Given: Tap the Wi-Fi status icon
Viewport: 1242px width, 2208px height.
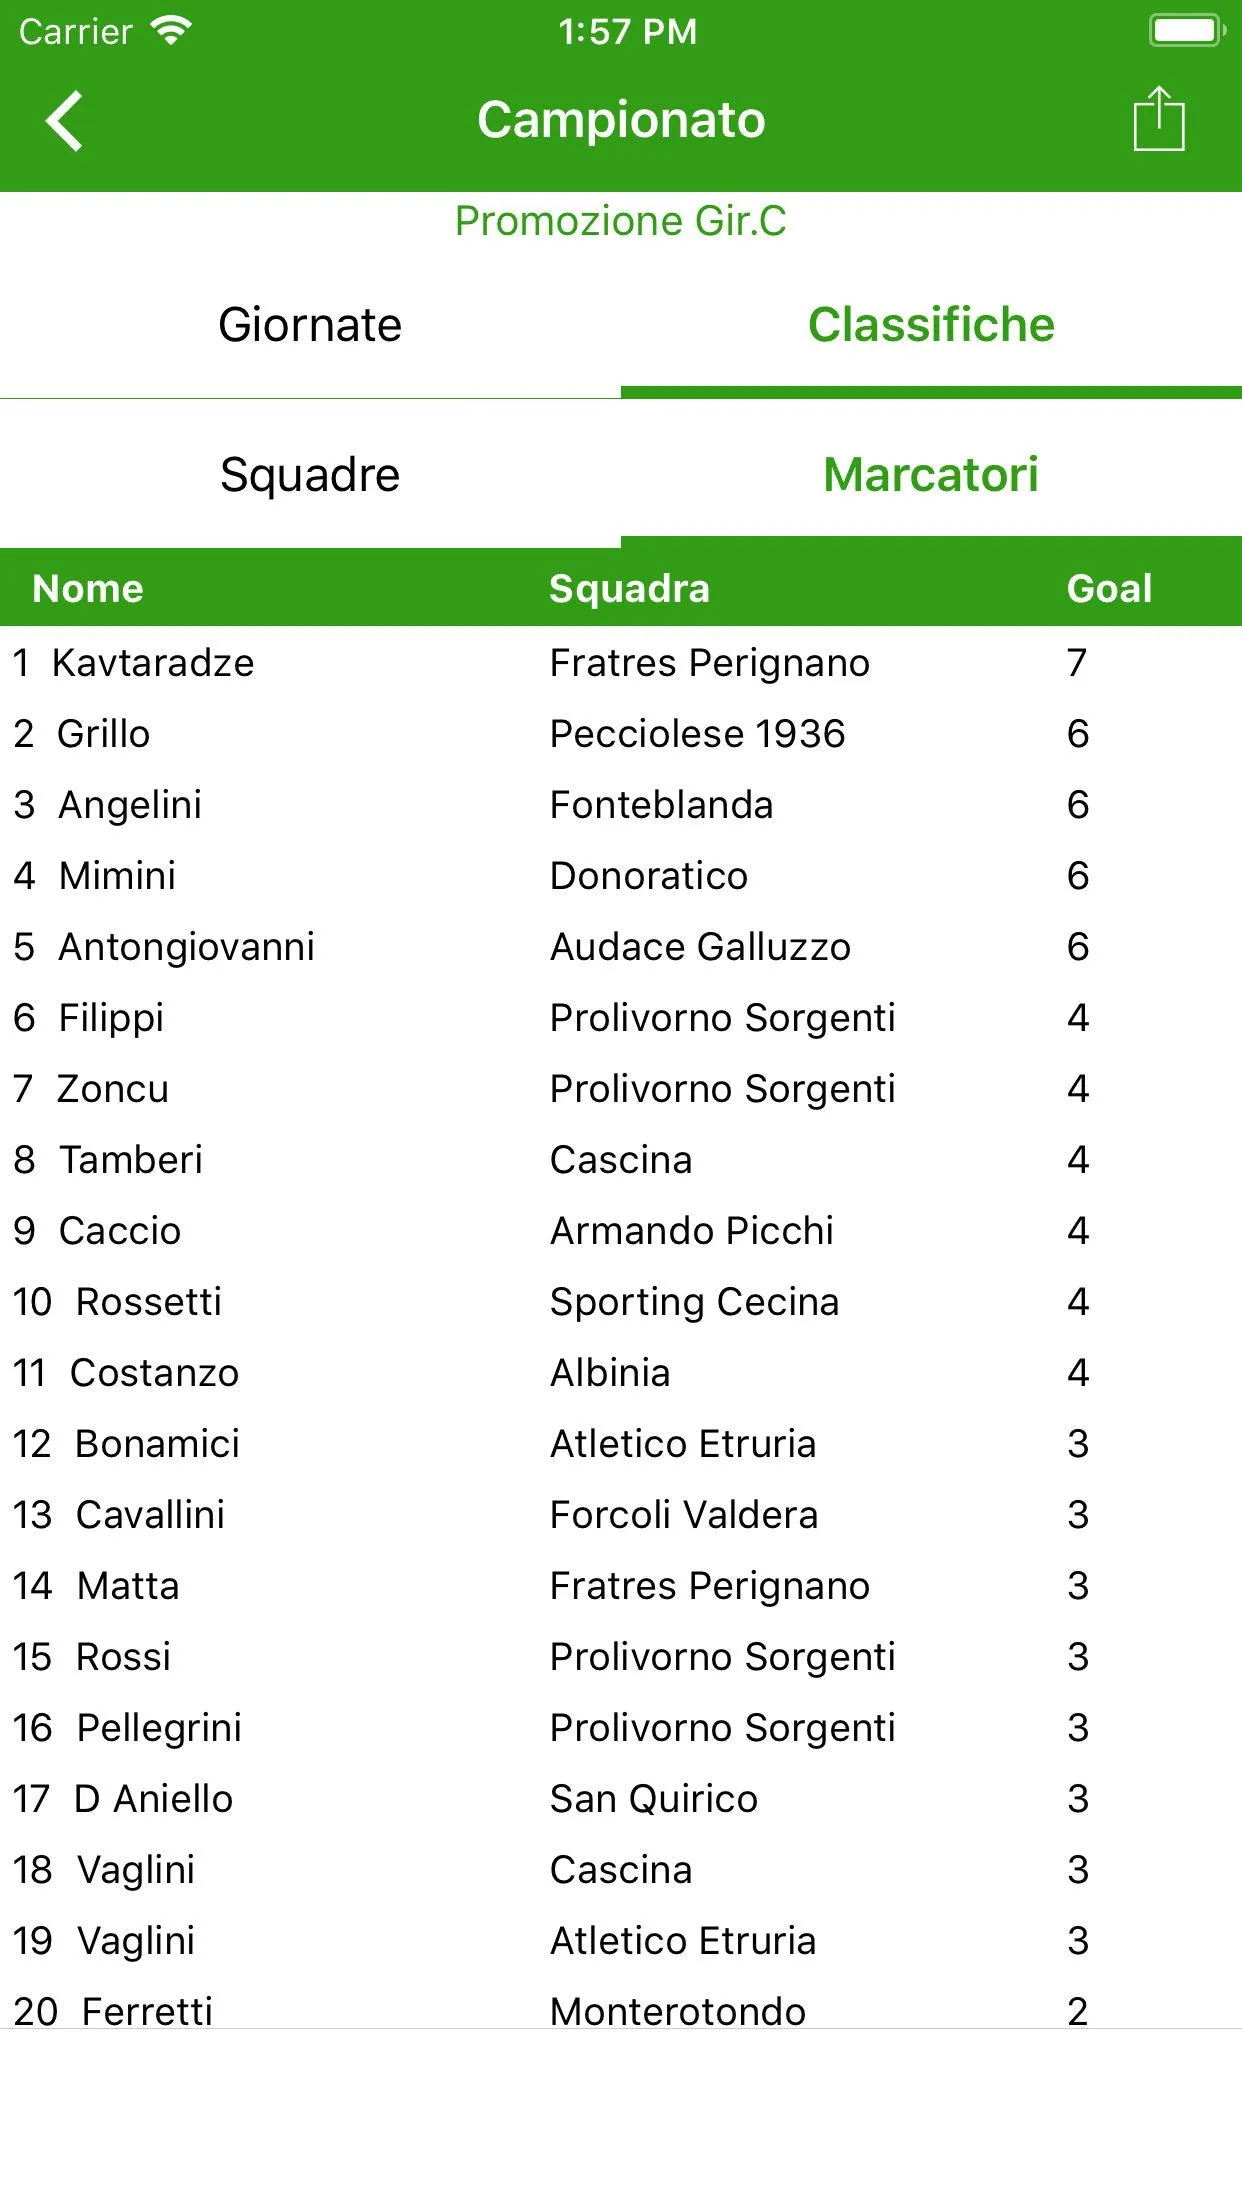Looking at the screenshot, I should click(171, 31).
